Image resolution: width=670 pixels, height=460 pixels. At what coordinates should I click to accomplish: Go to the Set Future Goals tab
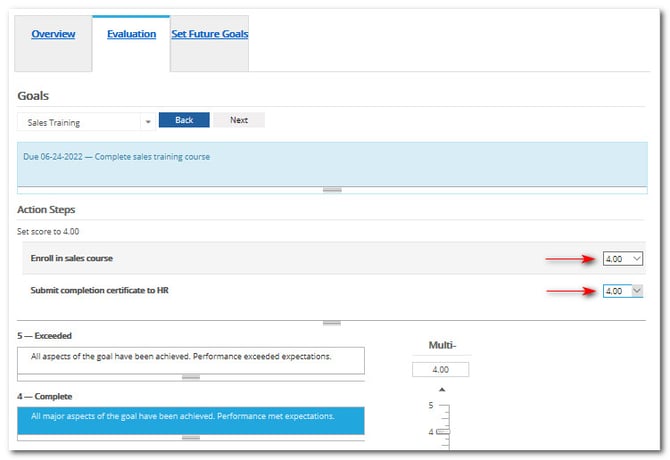(209, 34)
